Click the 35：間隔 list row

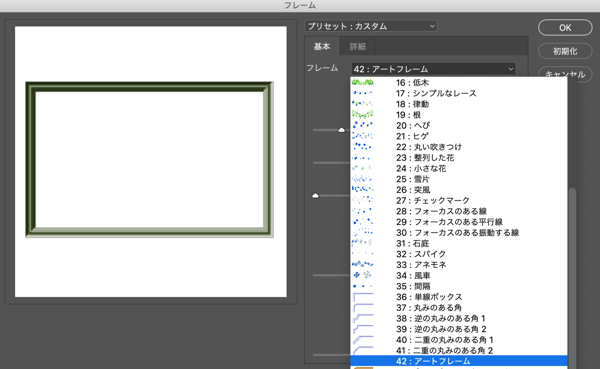[x=458, y=286]
